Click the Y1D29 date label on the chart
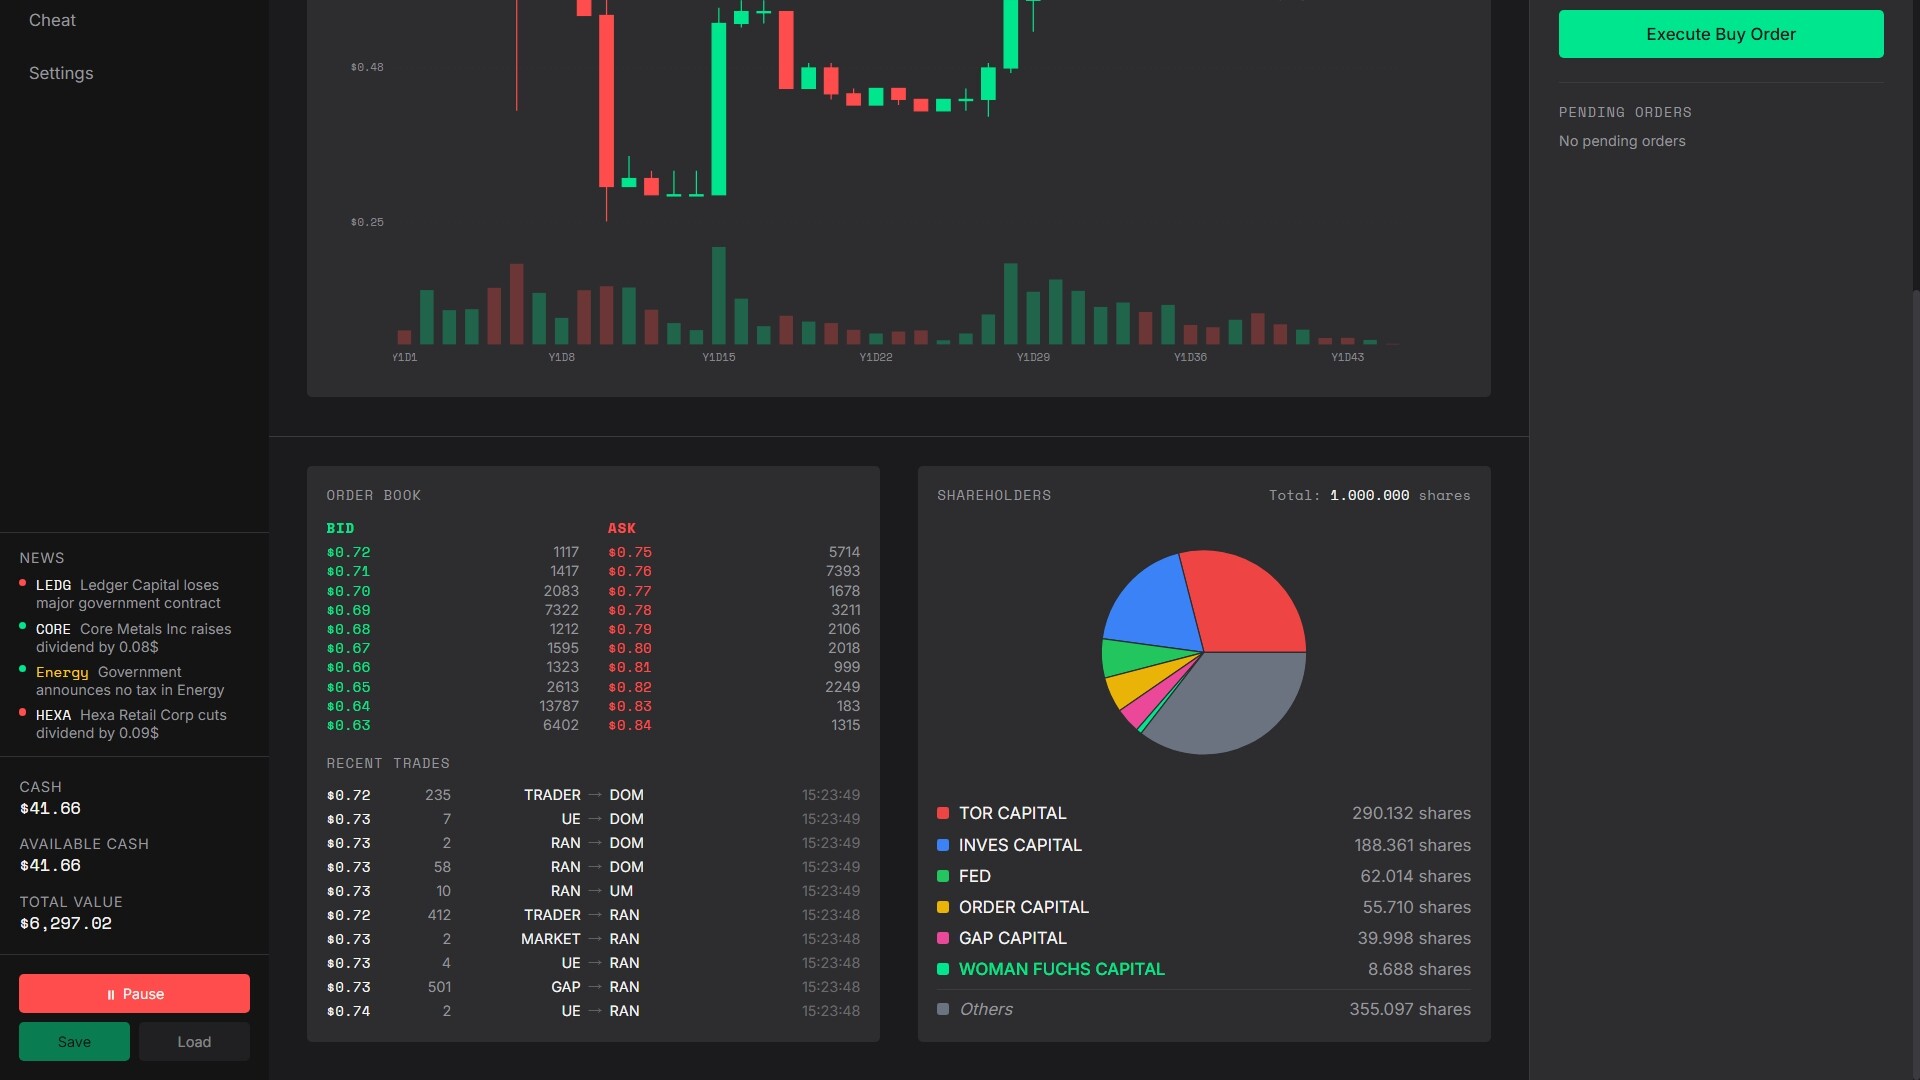 click(1033, 357)
